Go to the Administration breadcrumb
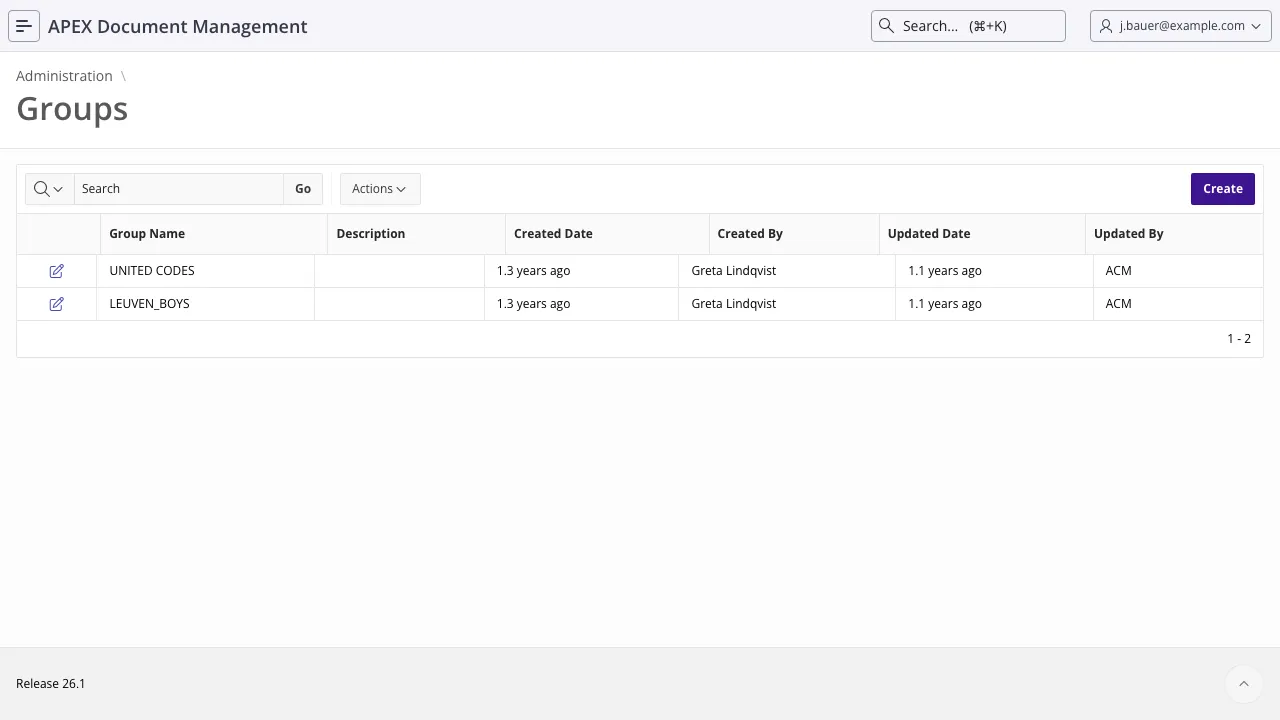 (64, 76)
